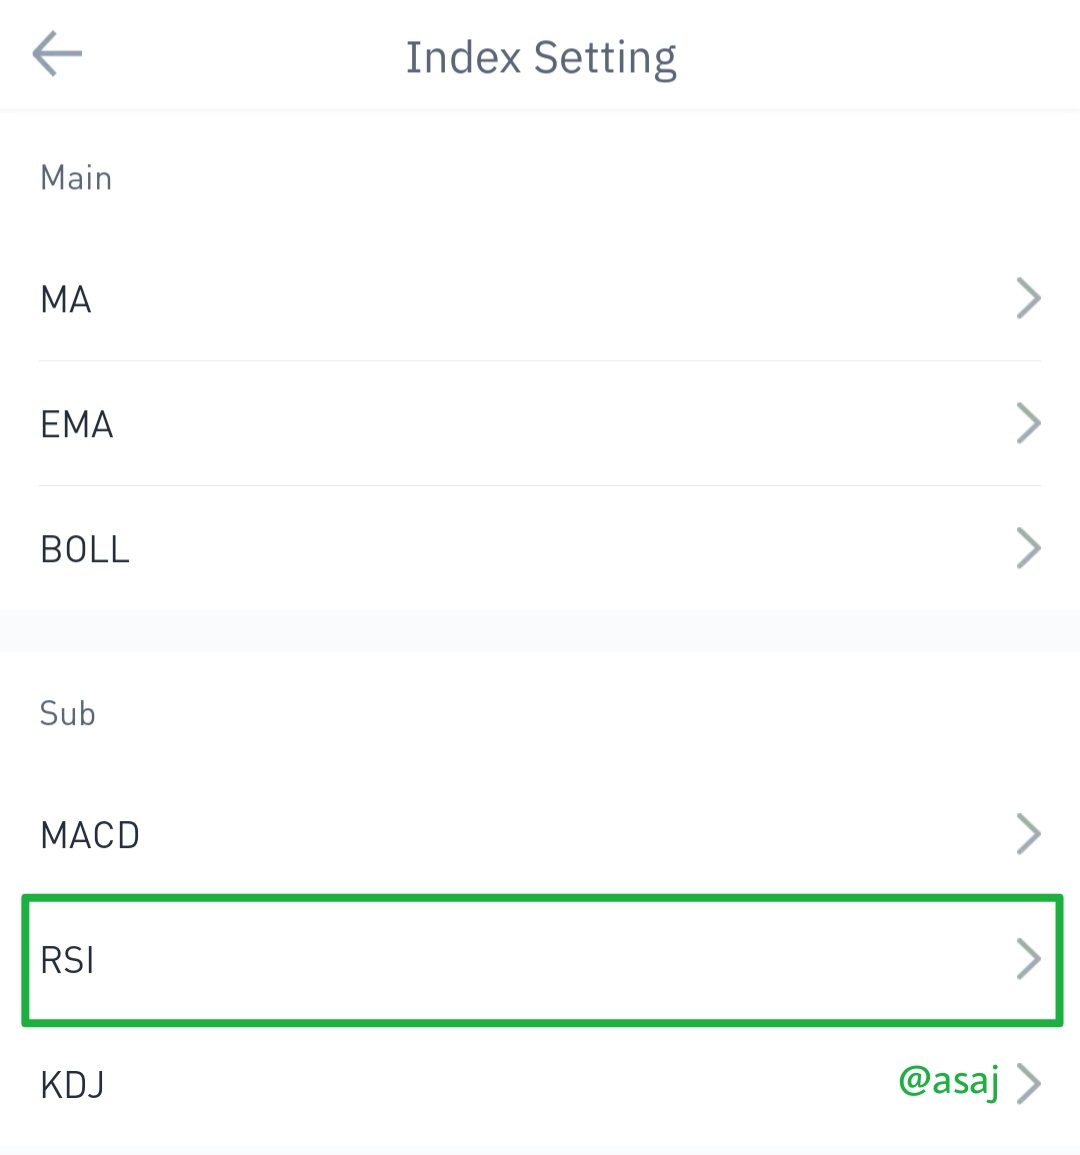
Task: Open the MA indicator settings label
Action: [66, 300]
